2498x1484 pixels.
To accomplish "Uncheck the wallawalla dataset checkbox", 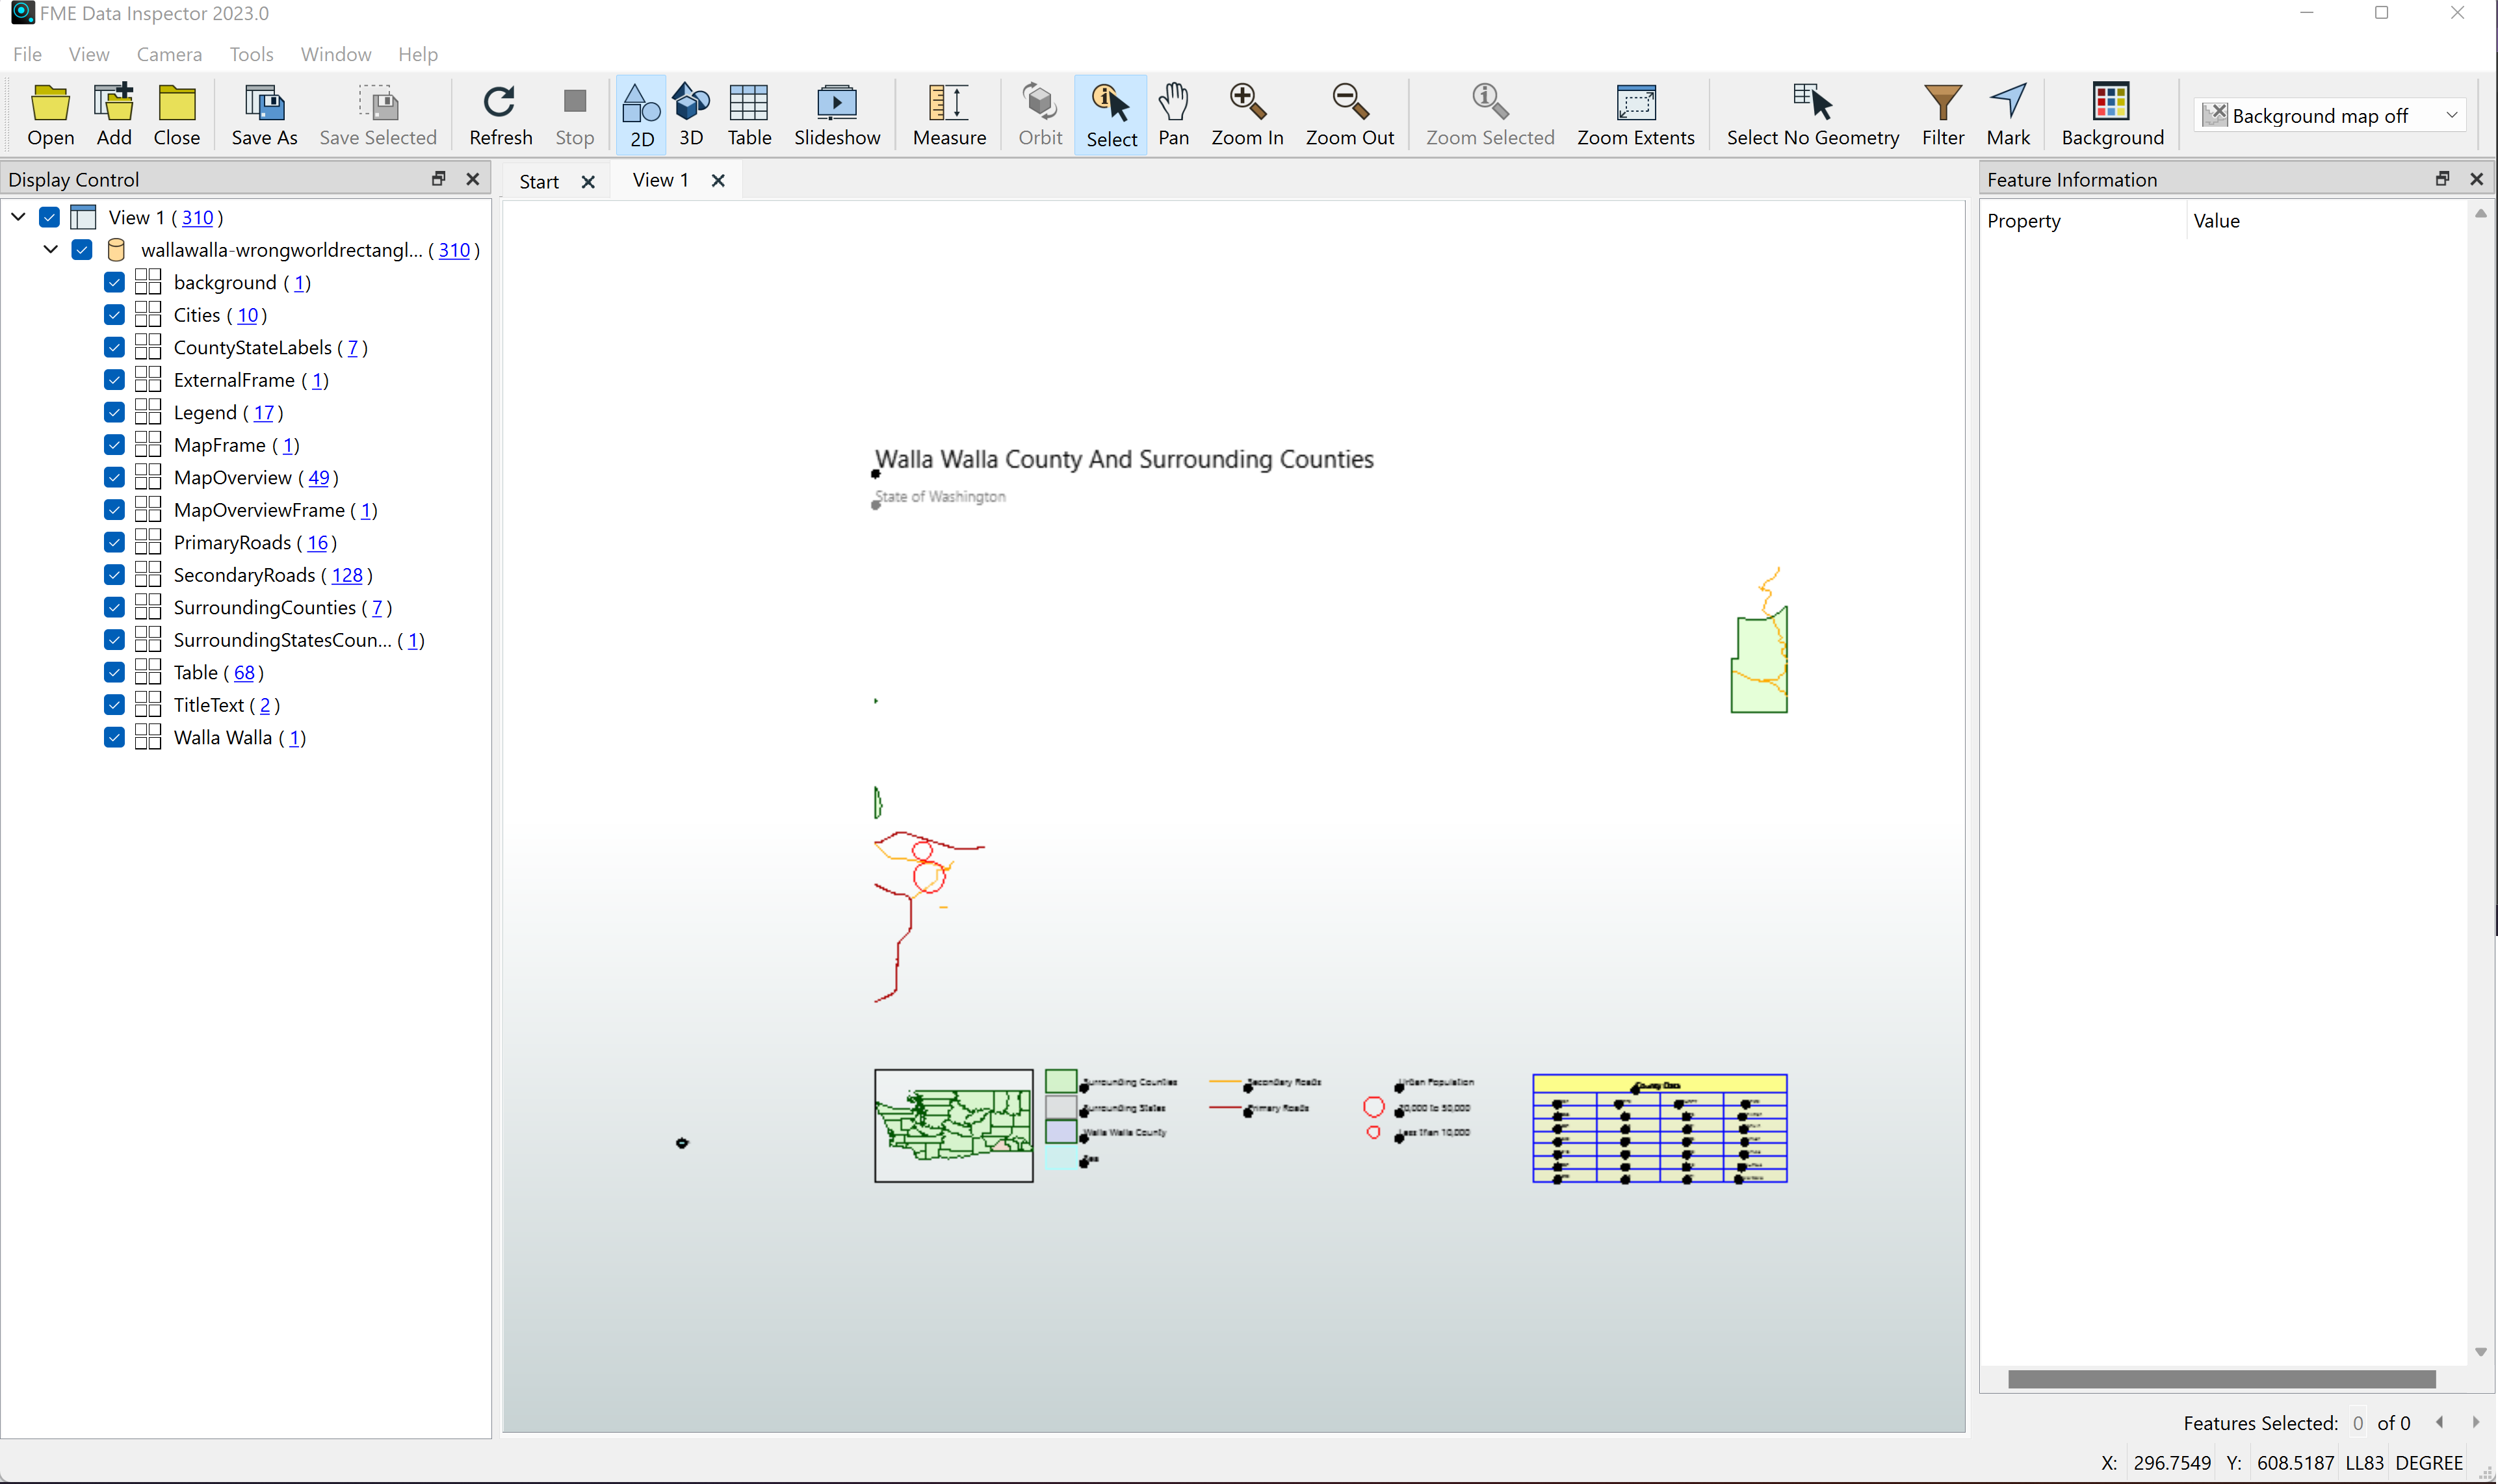I will click(82, 249).
